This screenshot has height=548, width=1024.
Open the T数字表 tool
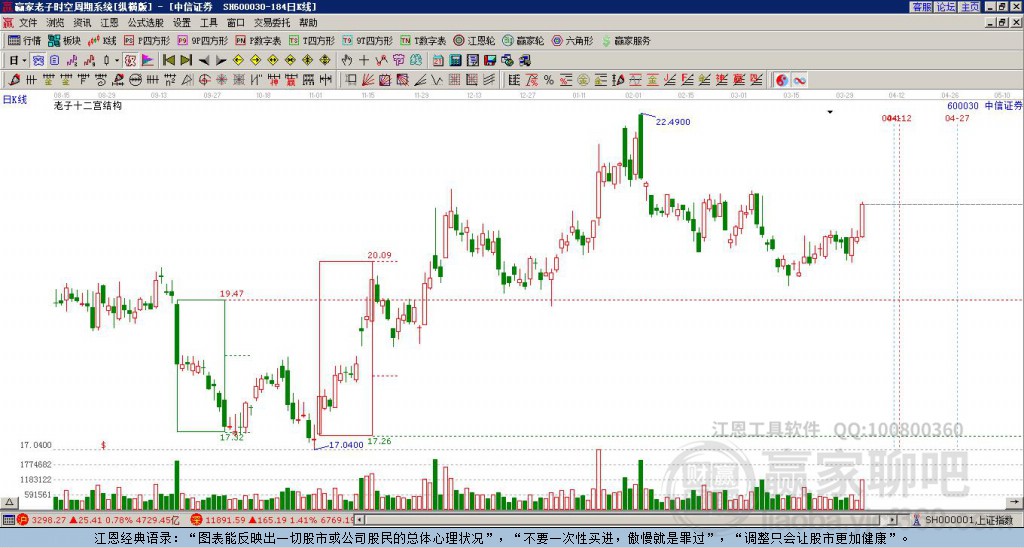click(x=423, y=40)
